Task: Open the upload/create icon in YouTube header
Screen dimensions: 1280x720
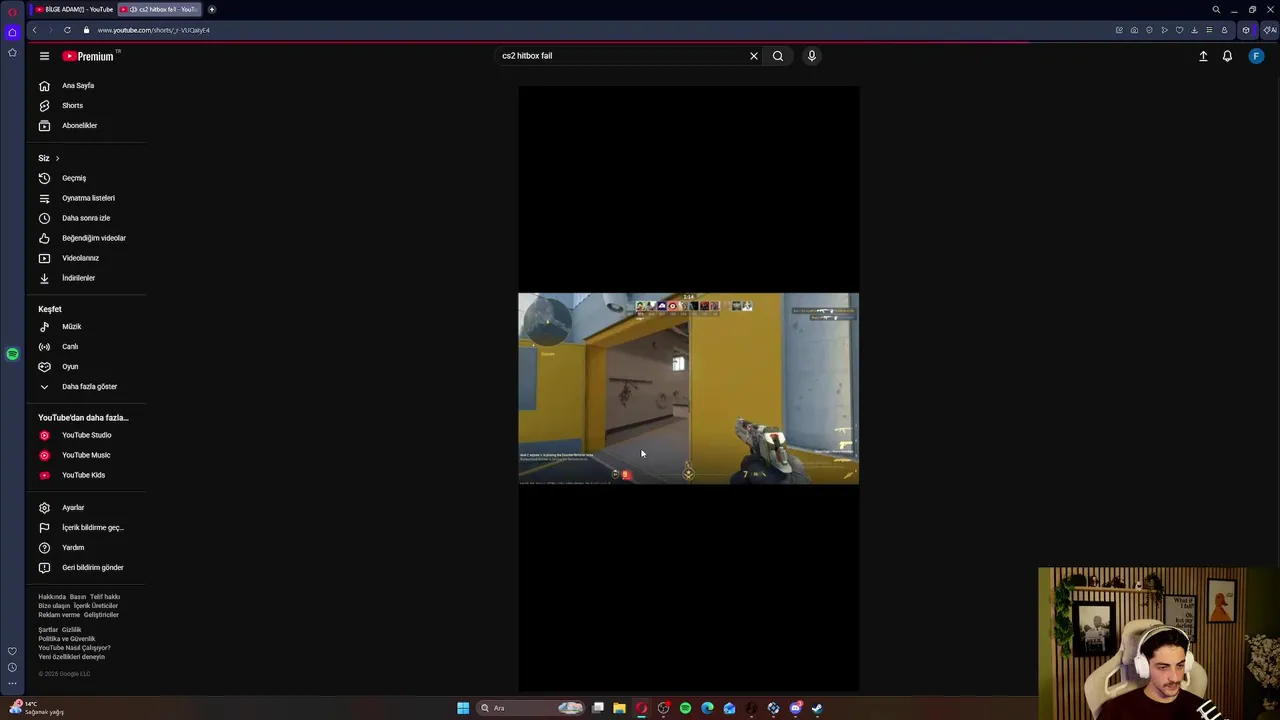Action: pos(1203,56)
